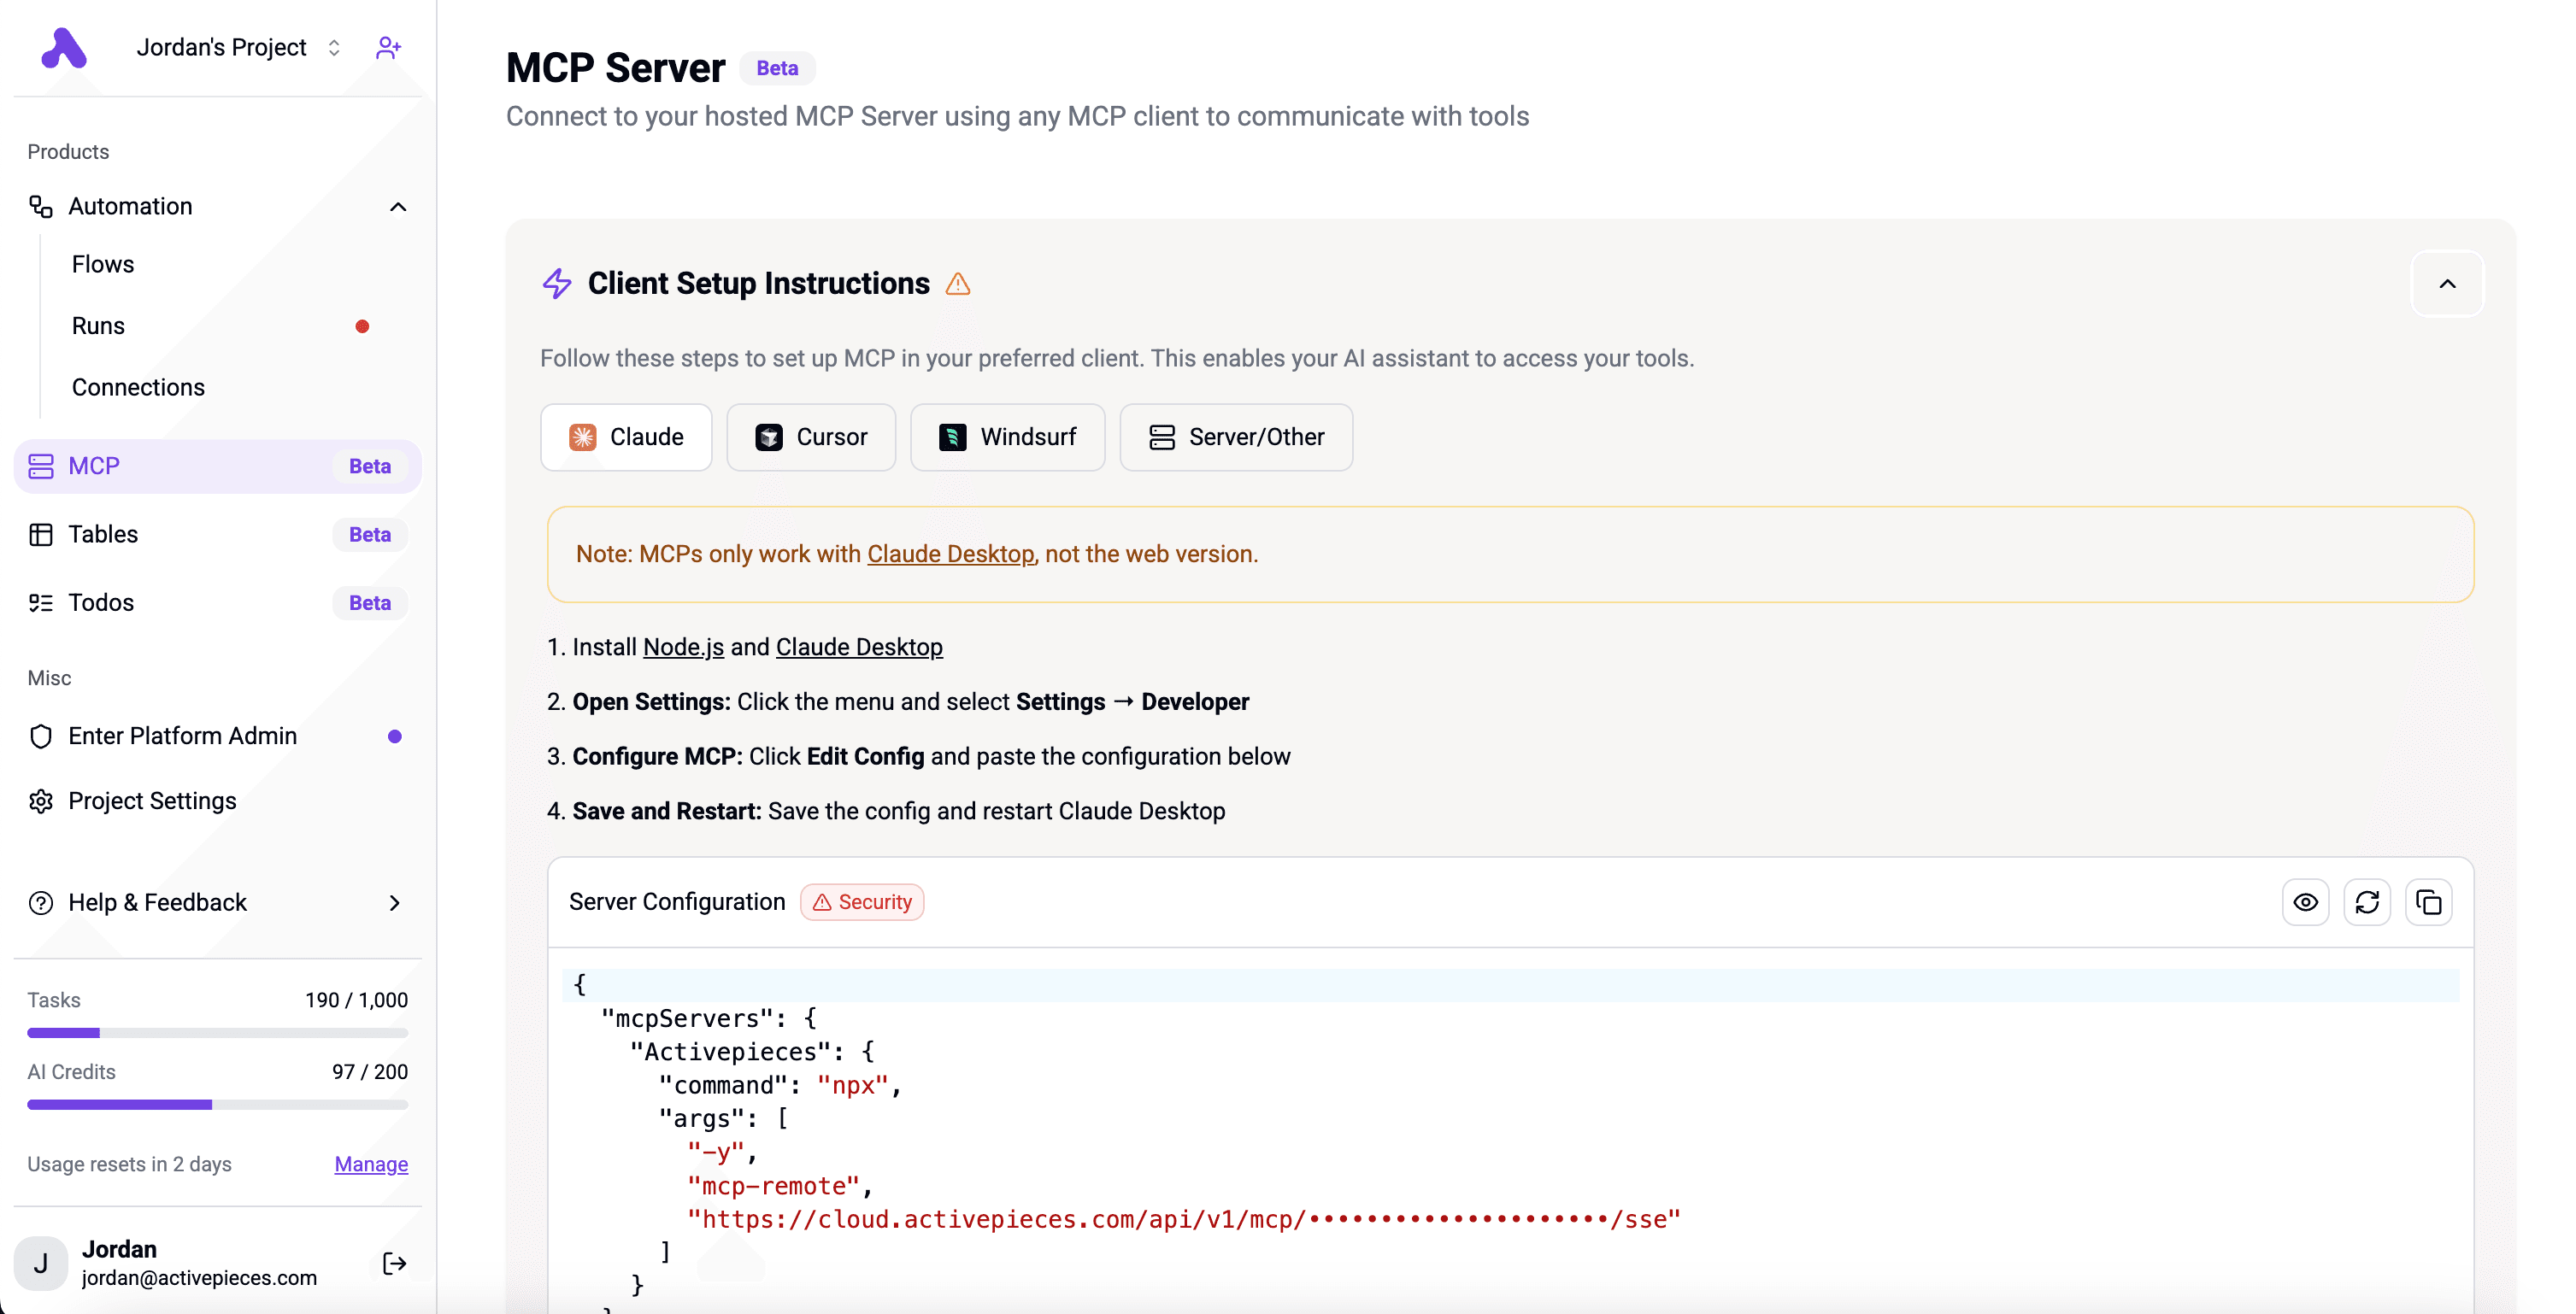Expand Help & Feedback arrow
The width and height of the screenshot is (2576, 1314).
click(x=394, y=903)
